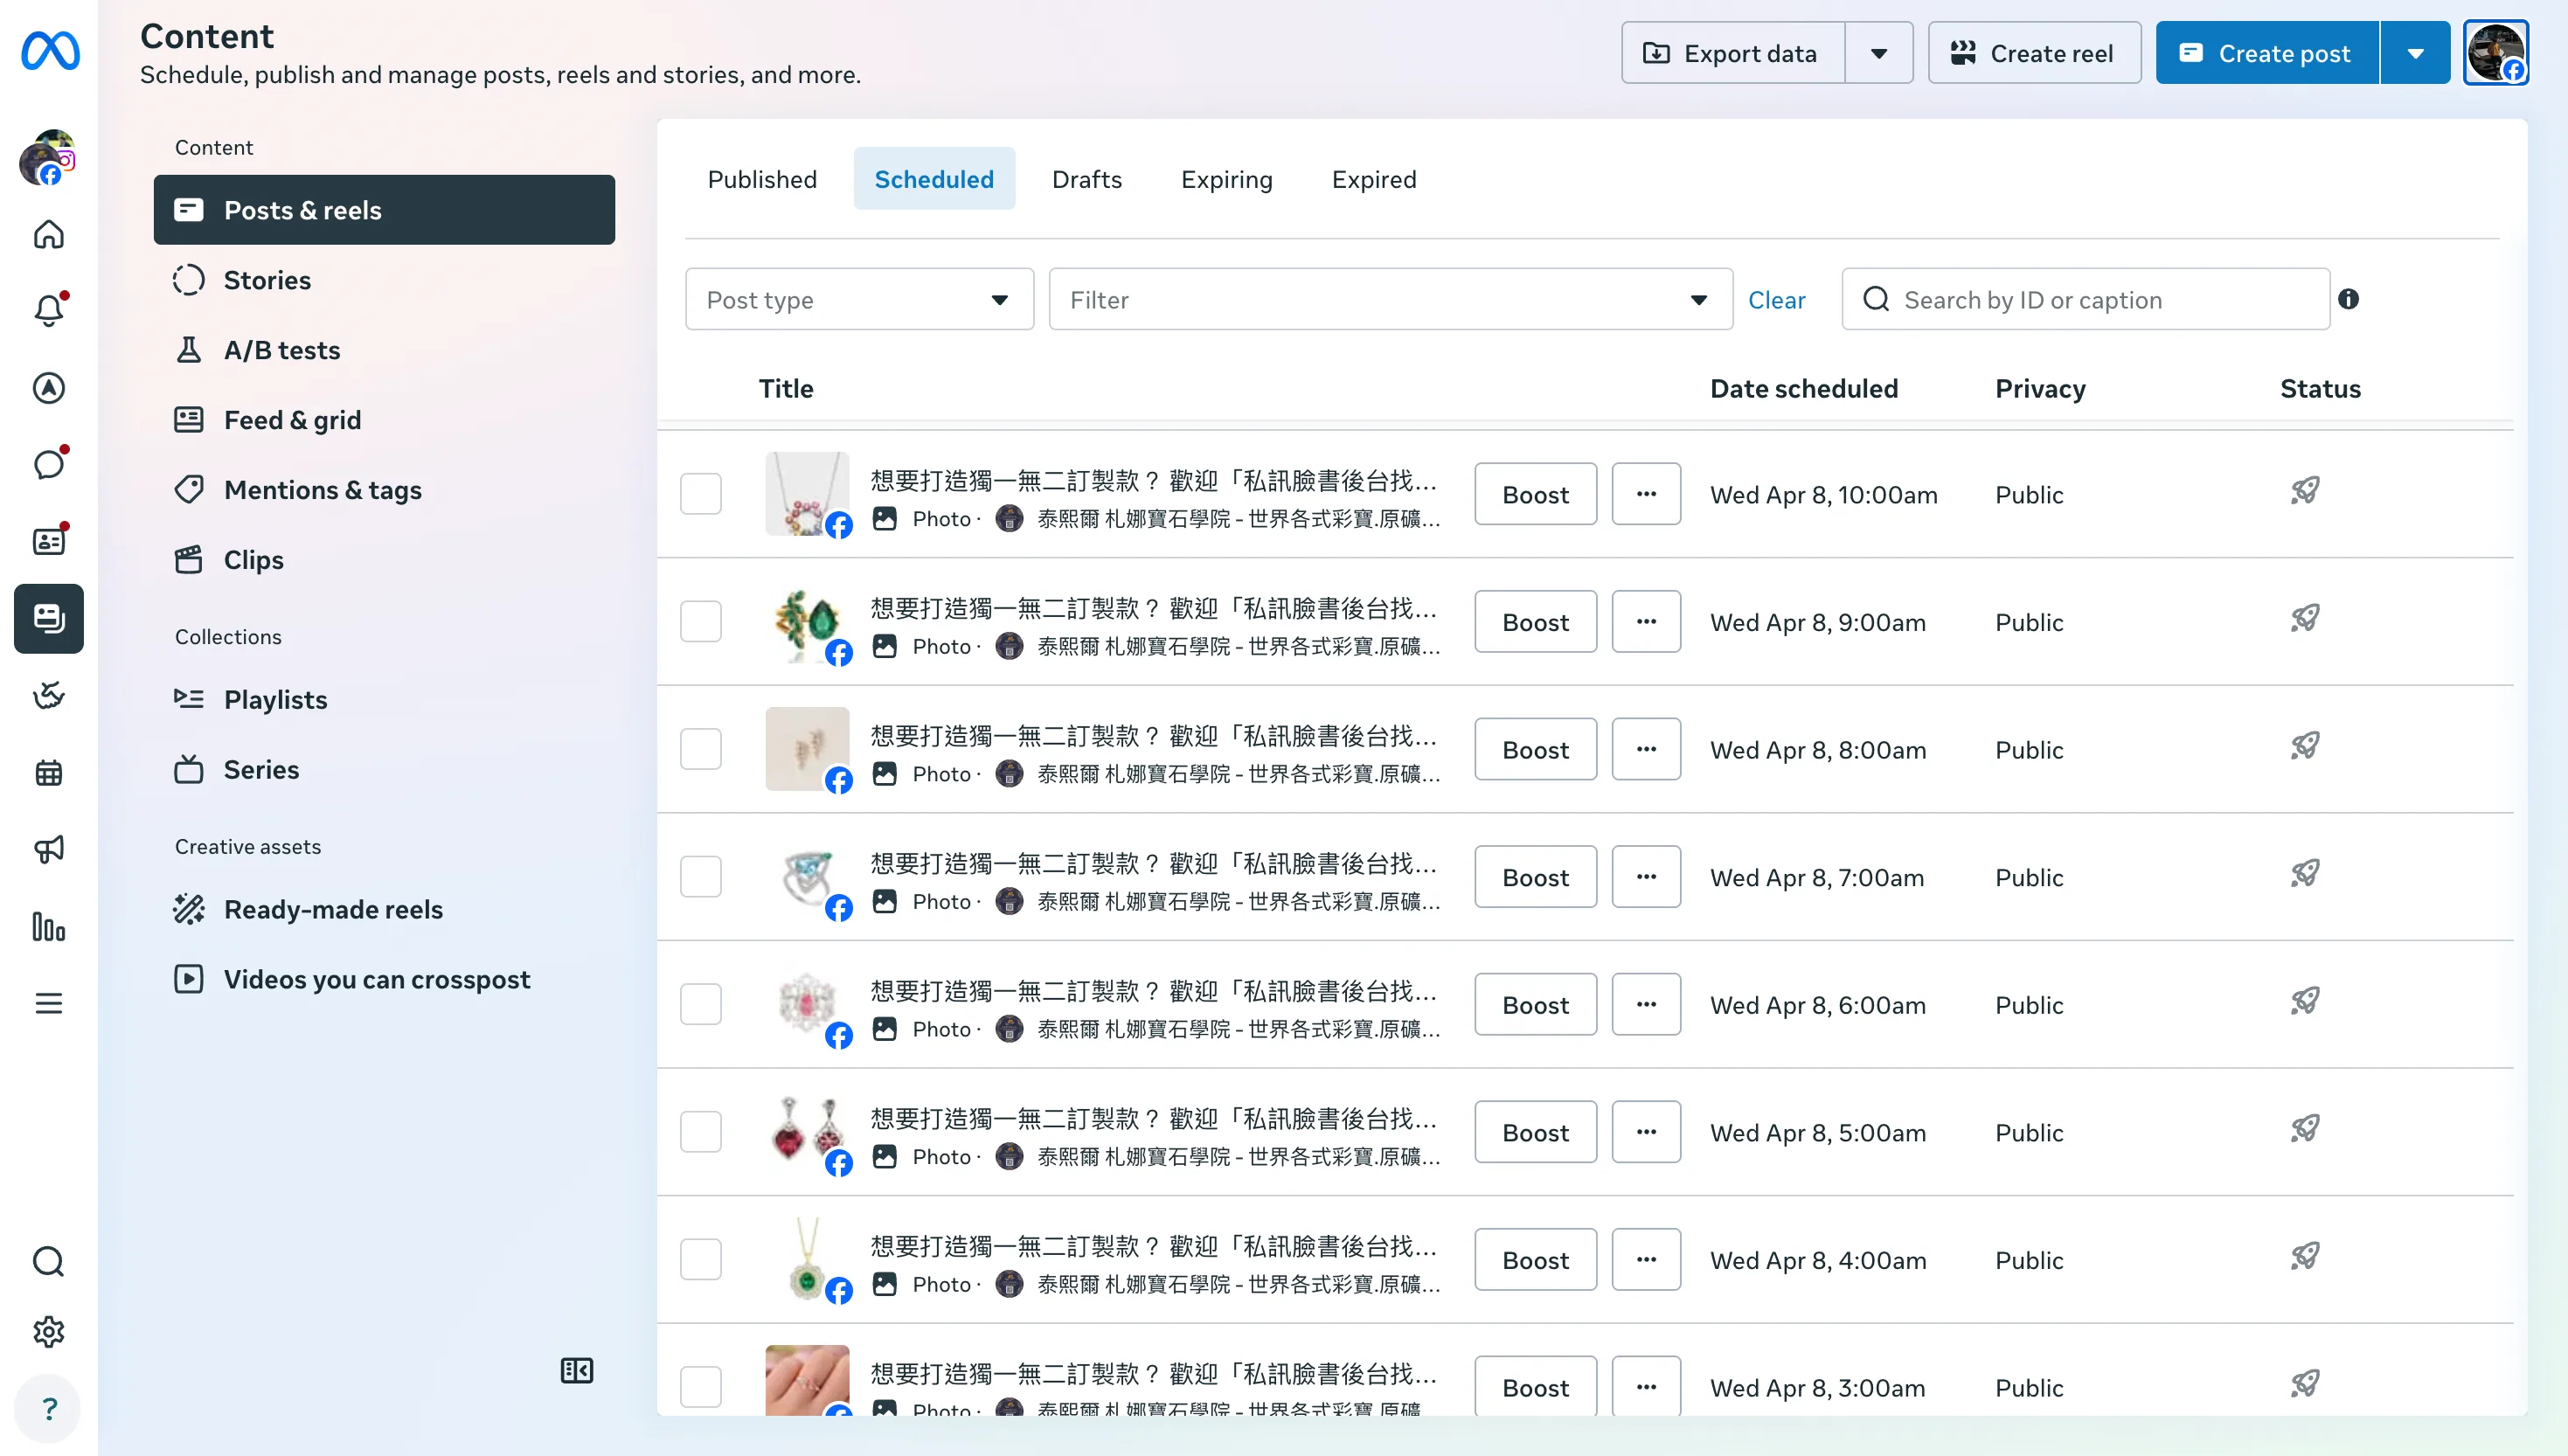Select checkbox for 3:00am scheduled post
Viewport: 2568px width, 1456px height.
(701, 1387)
